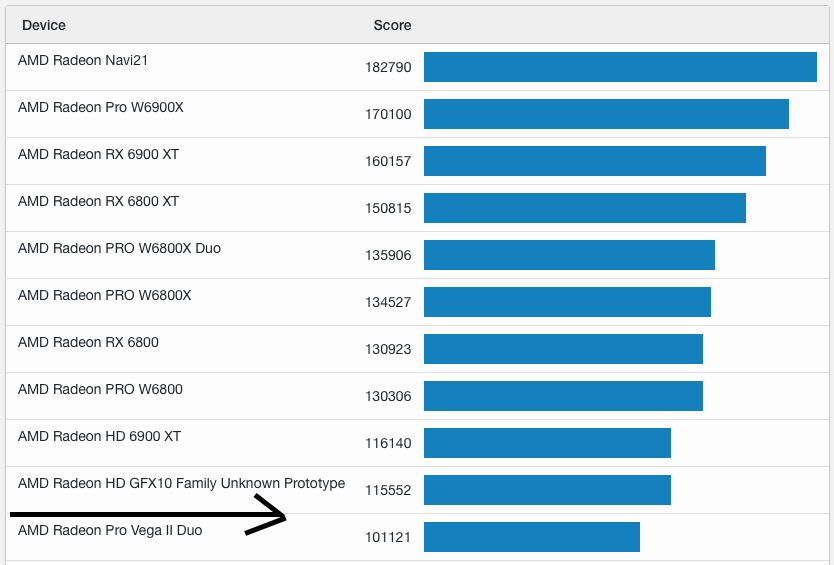Click the Pro Vega II Duo score bar

point(532,537)
